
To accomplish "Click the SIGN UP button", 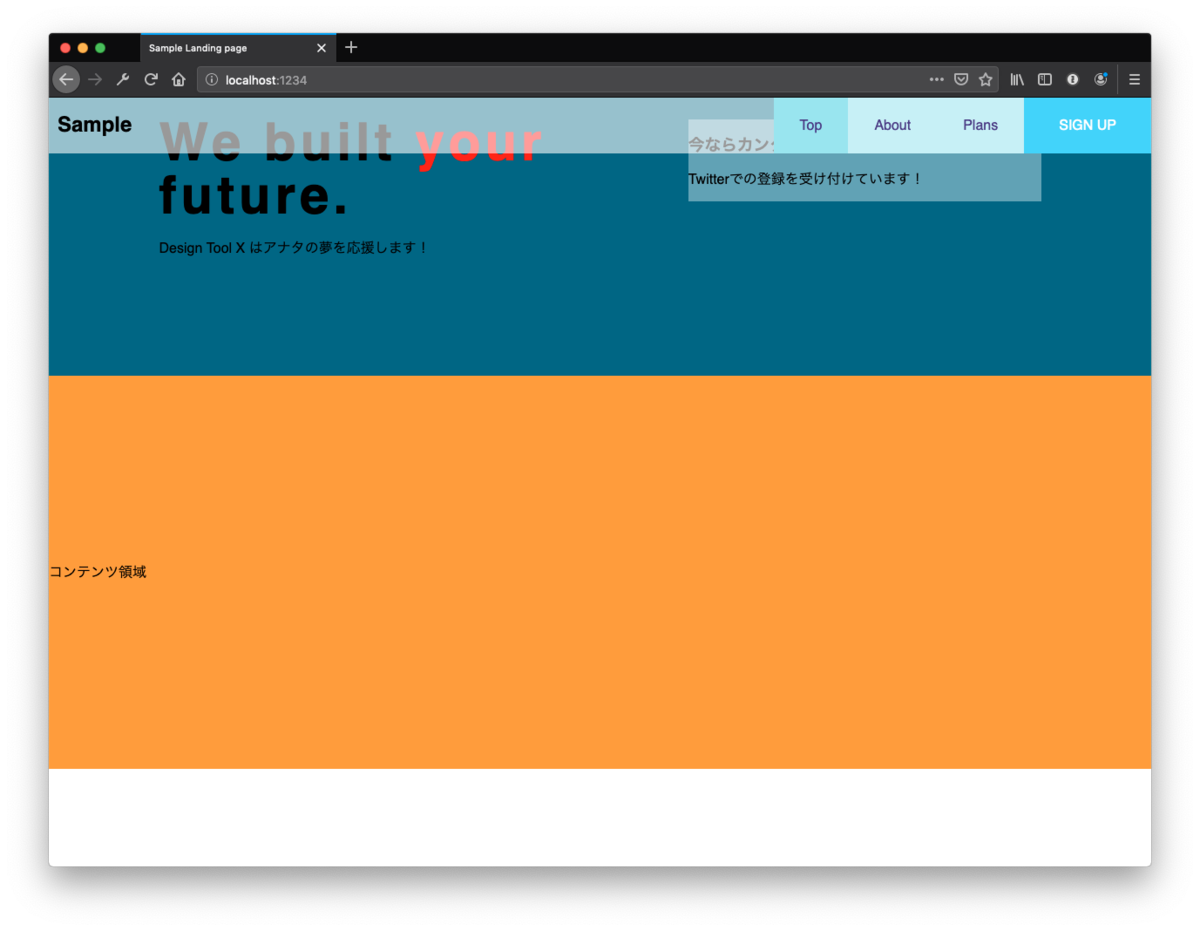I will [1087, 125].
